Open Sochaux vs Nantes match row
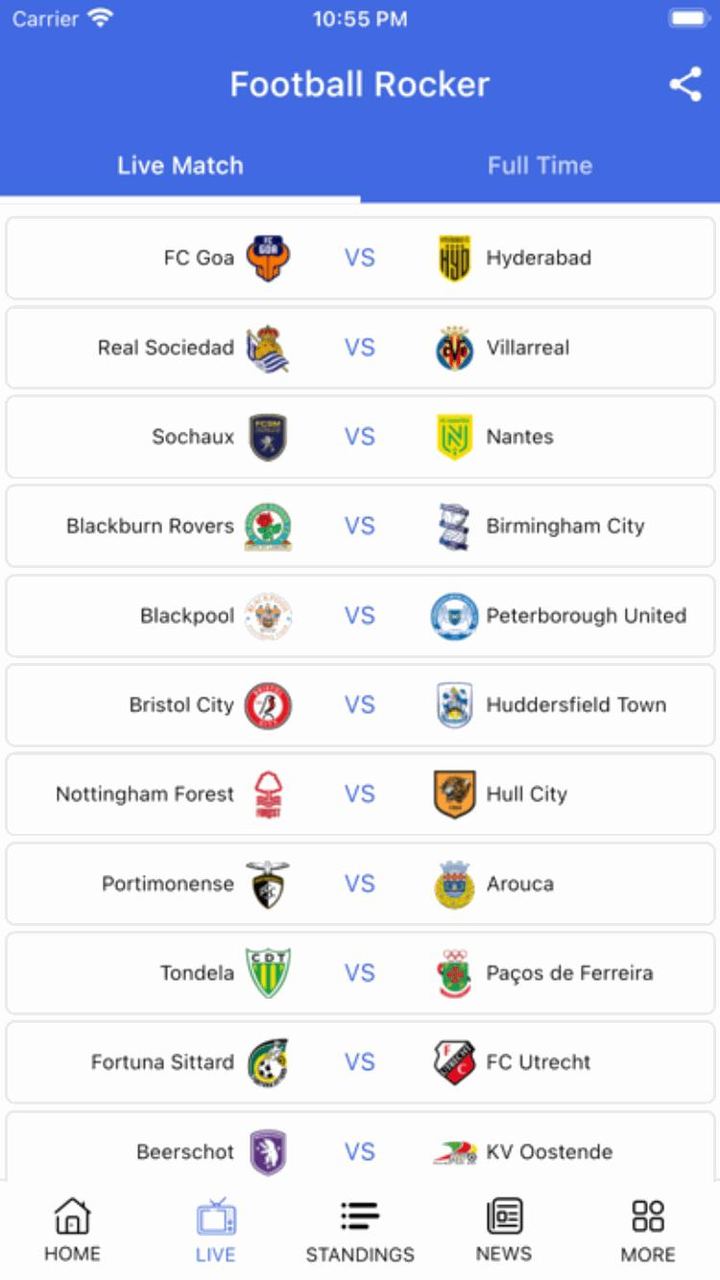The image size is (720, 1280). [x=360, y=437]
